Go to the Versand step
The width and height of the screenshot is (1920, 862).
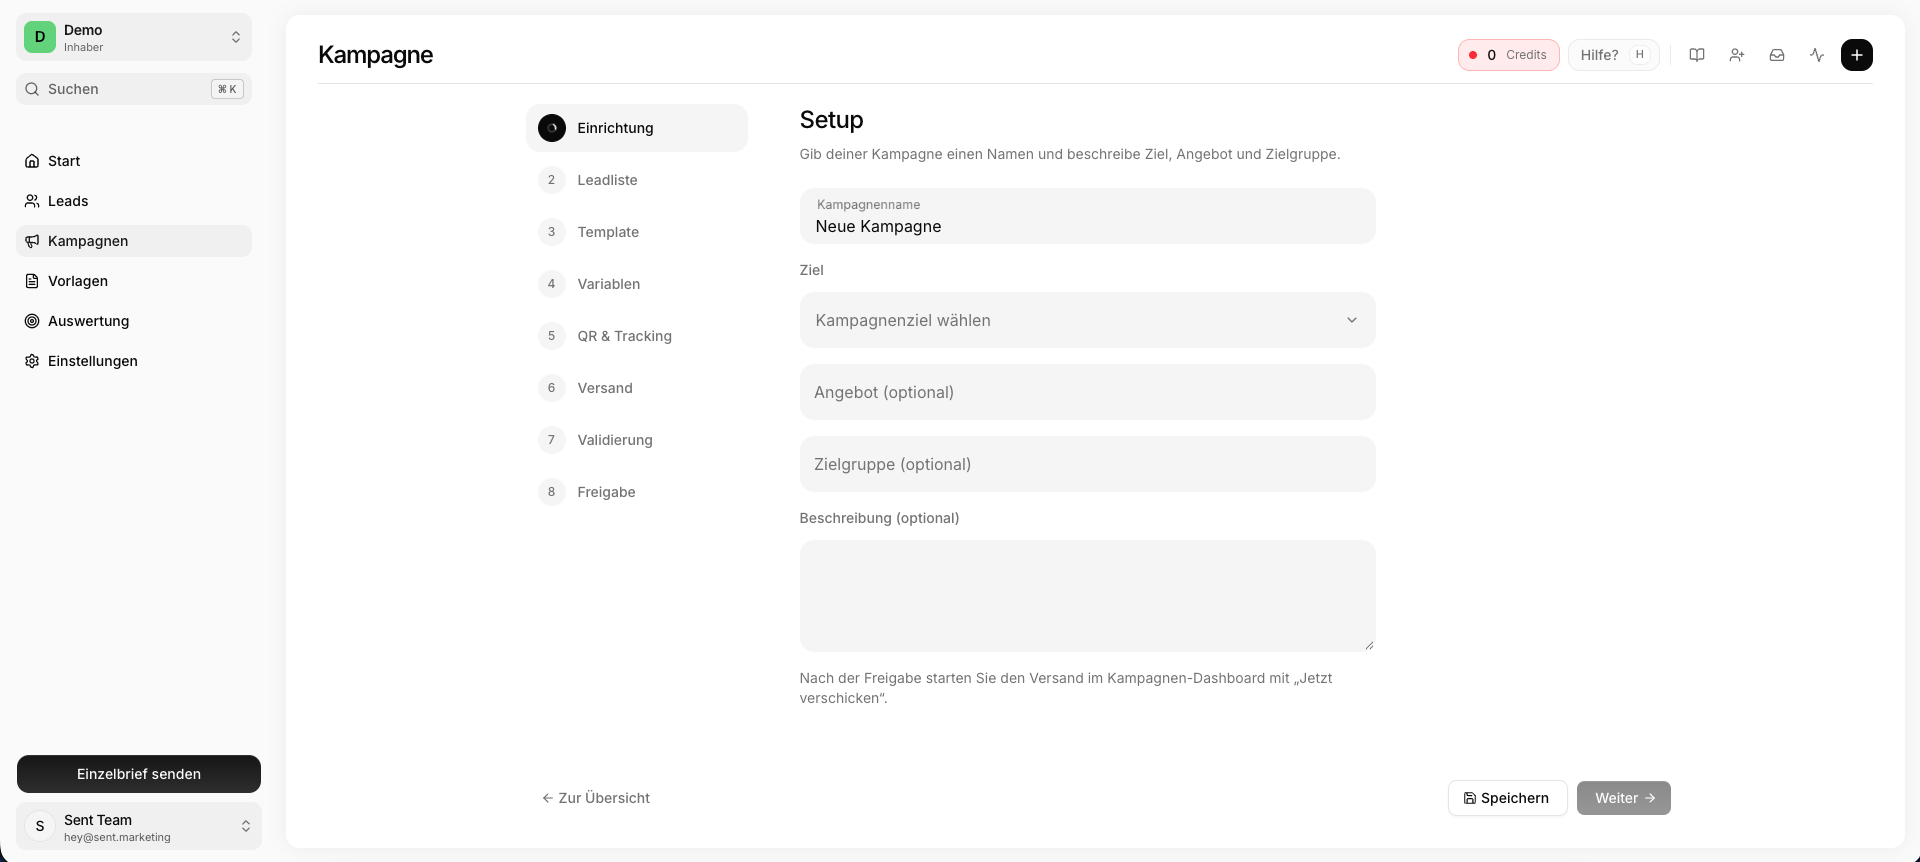click(x=637, y=388)
